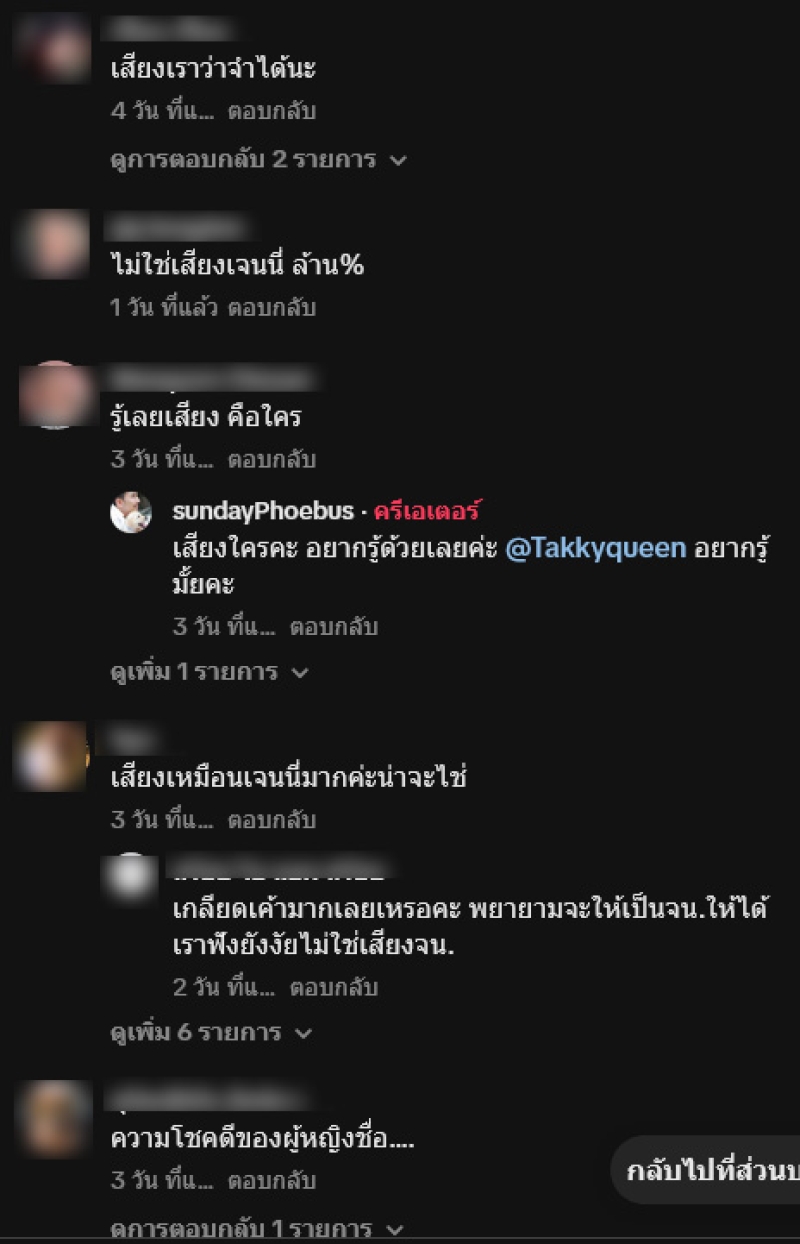Viewport: 800px width, 1244px height.
Task: Open the sundayPhoebus username link
Action: [263, 511]
